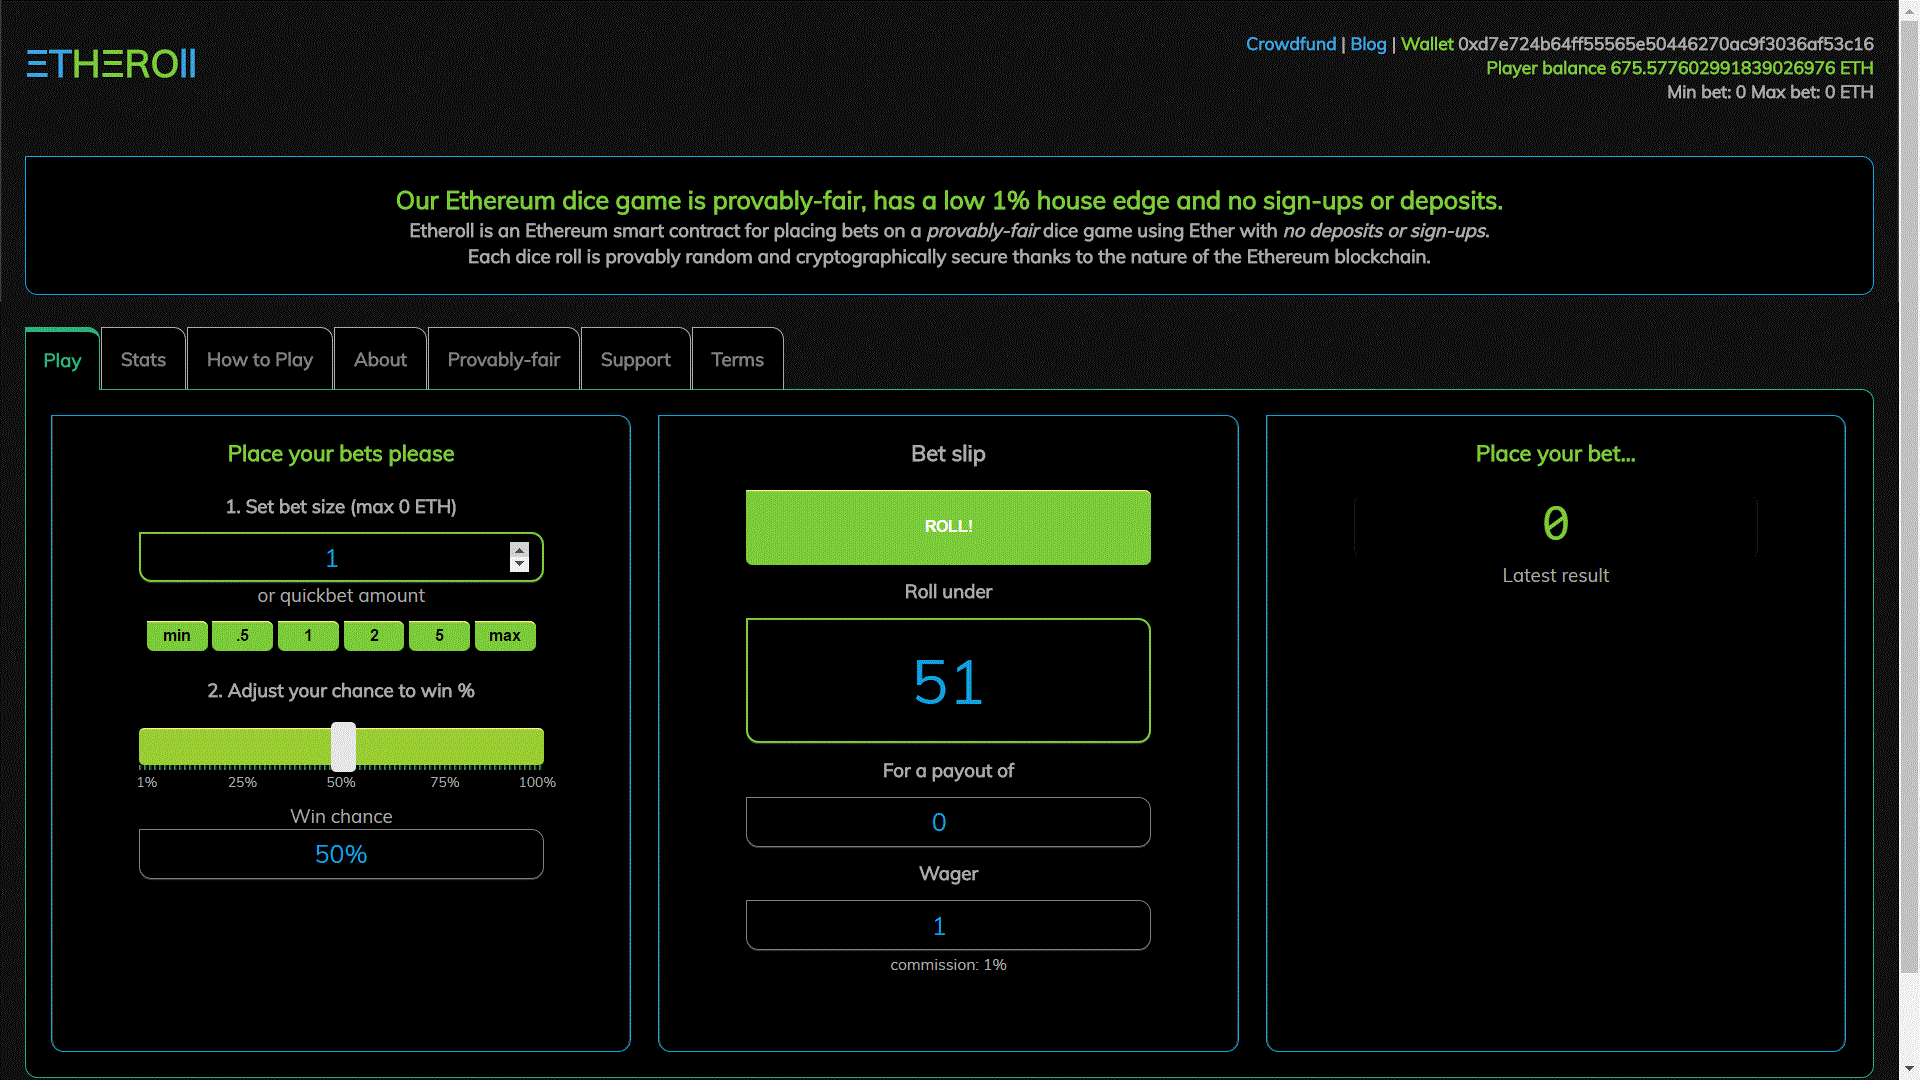This screenshot has height=1080, width=1920.
Task: Choose the 1 ETH quickbet button
Action: pyautogui.click(x=308, y=636)
